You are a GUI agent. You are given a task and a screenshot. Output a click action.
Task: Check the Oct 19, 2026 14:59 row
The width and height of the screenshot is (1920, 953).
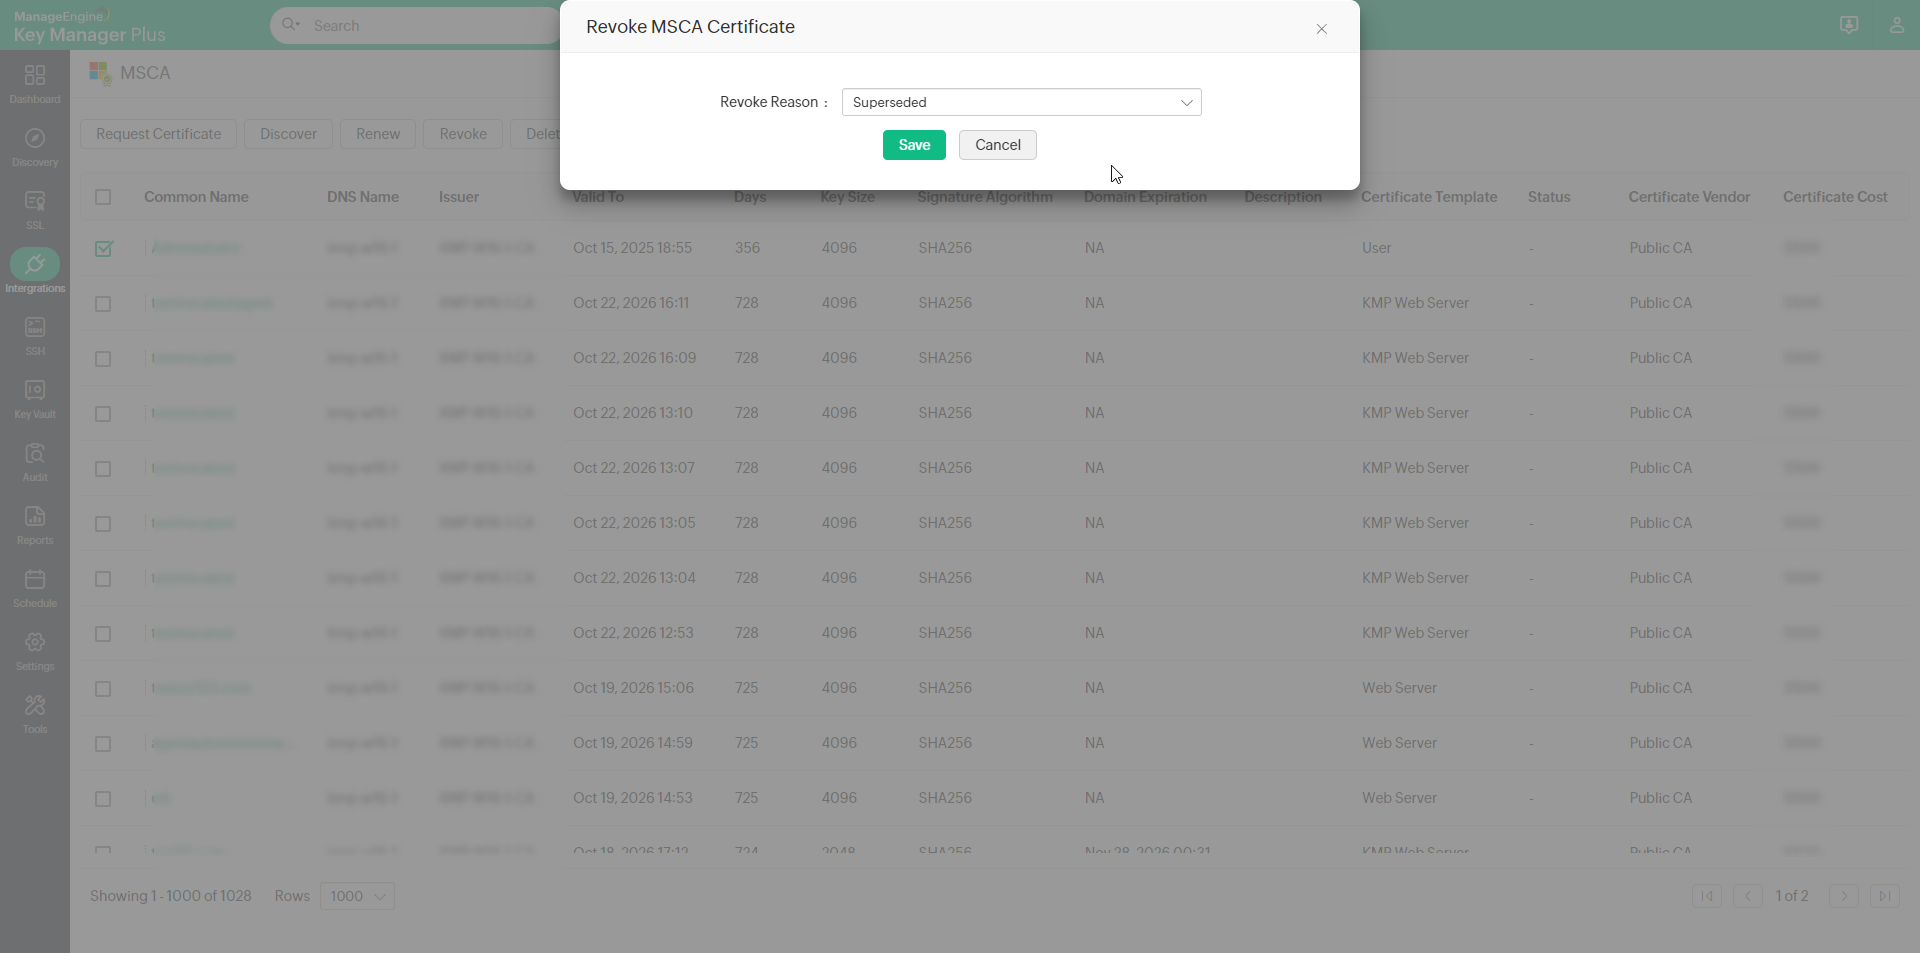point(103,743)
